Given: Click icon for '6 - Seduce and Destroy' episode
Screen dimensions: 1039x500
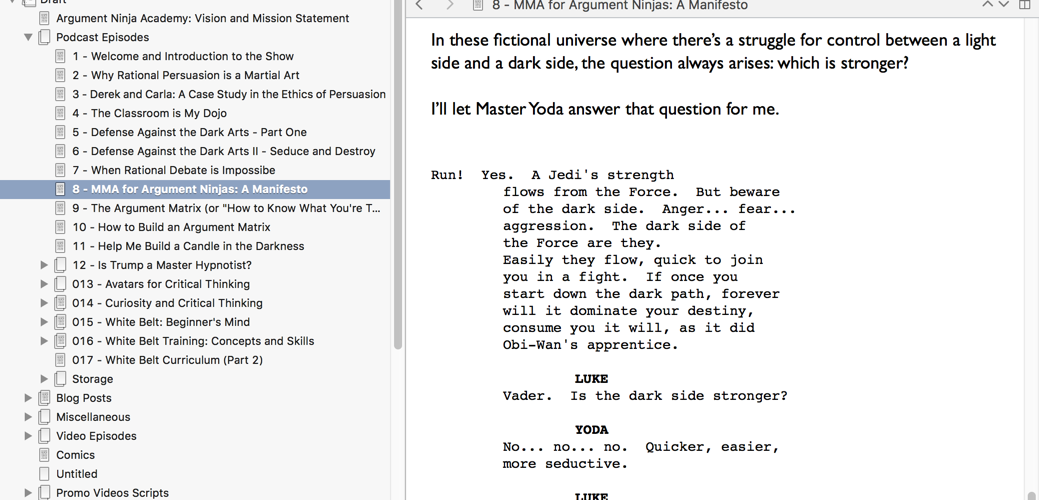Looking at the screenshot, I should click(x=61, y=152).
